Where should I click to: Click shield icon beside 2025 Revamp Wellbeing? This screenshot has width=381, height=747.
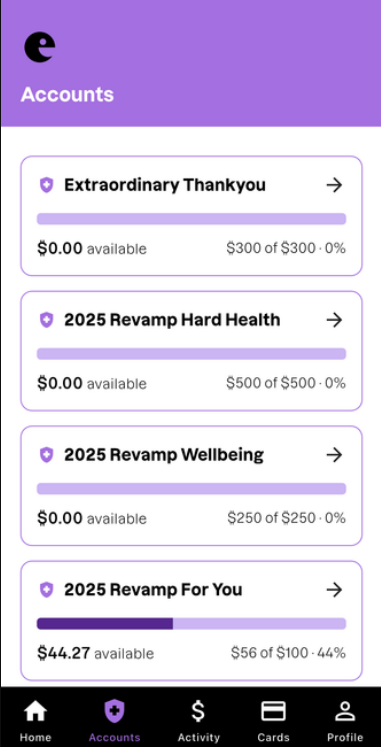pyautogui.click(x=46, y=455)
